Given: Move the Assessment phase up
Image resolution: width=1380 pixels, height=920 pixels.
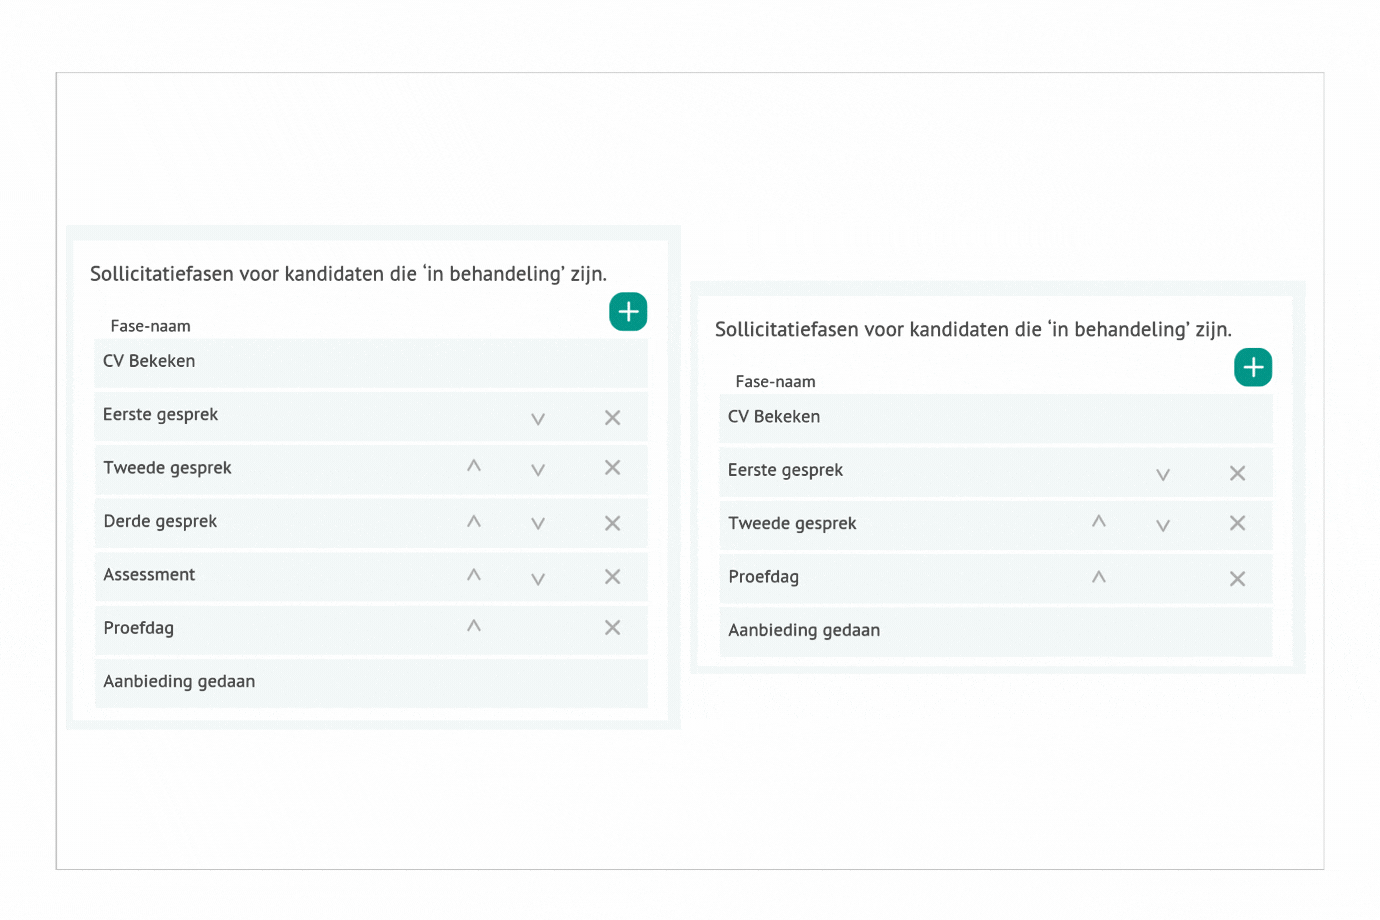Looking at the screenshot, I should point(474,575).
